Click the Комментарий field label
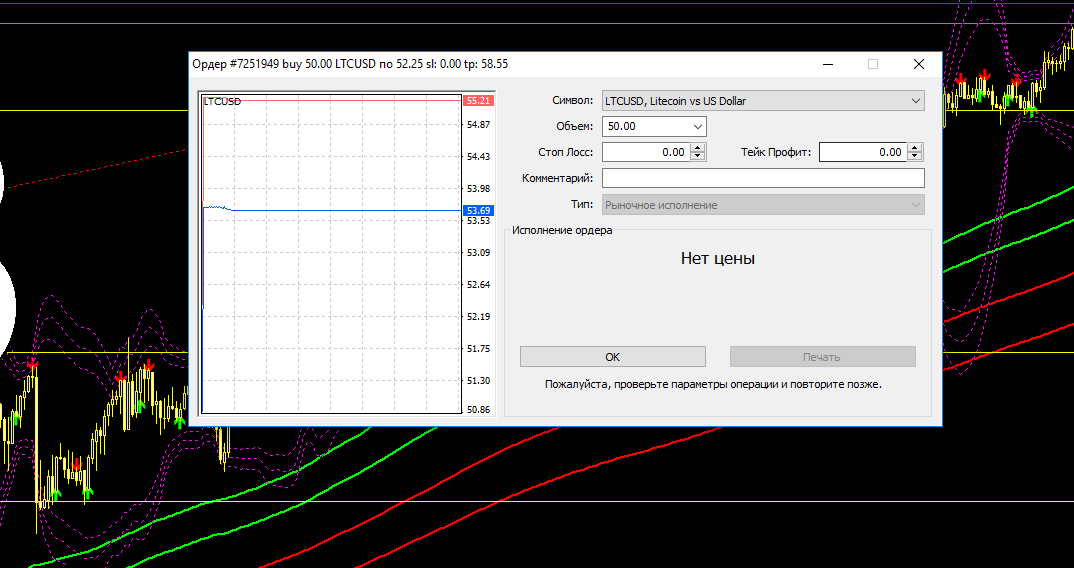The image size is (1074, 568). click(558, 178)
